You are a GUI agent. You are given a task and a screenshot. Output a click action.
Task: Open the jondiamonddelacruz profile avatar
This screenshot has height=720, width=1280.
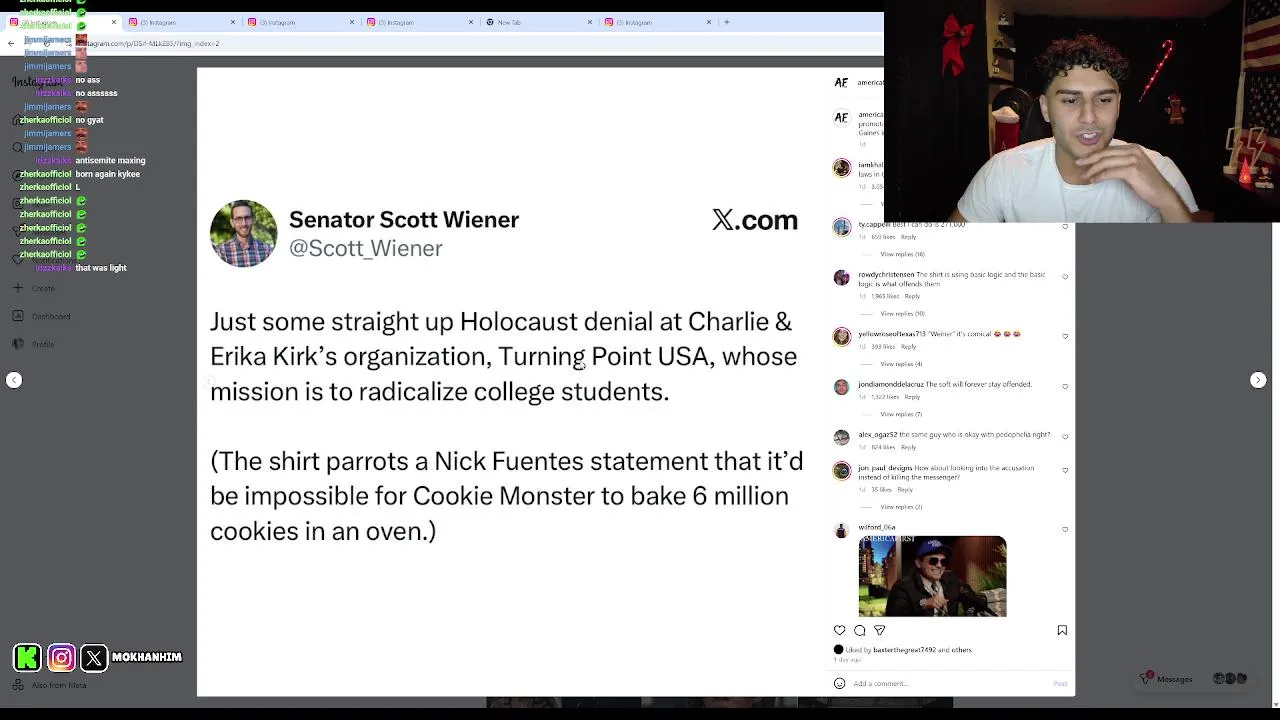tap(842, 387)
